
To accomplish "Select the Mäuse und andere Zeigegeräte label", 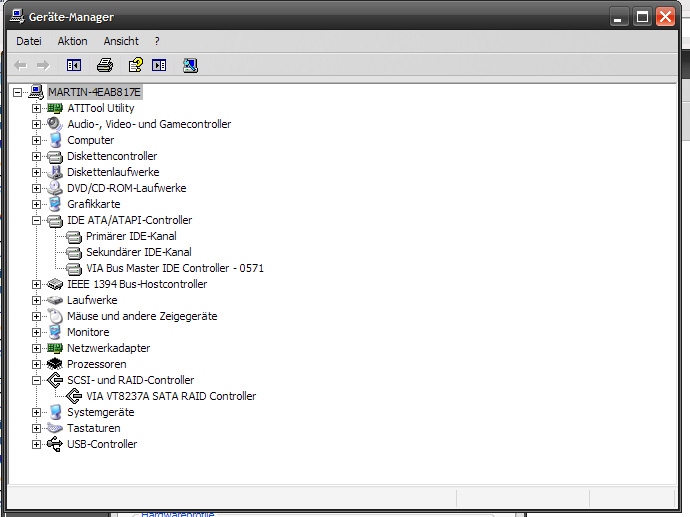I will [142, 316].
